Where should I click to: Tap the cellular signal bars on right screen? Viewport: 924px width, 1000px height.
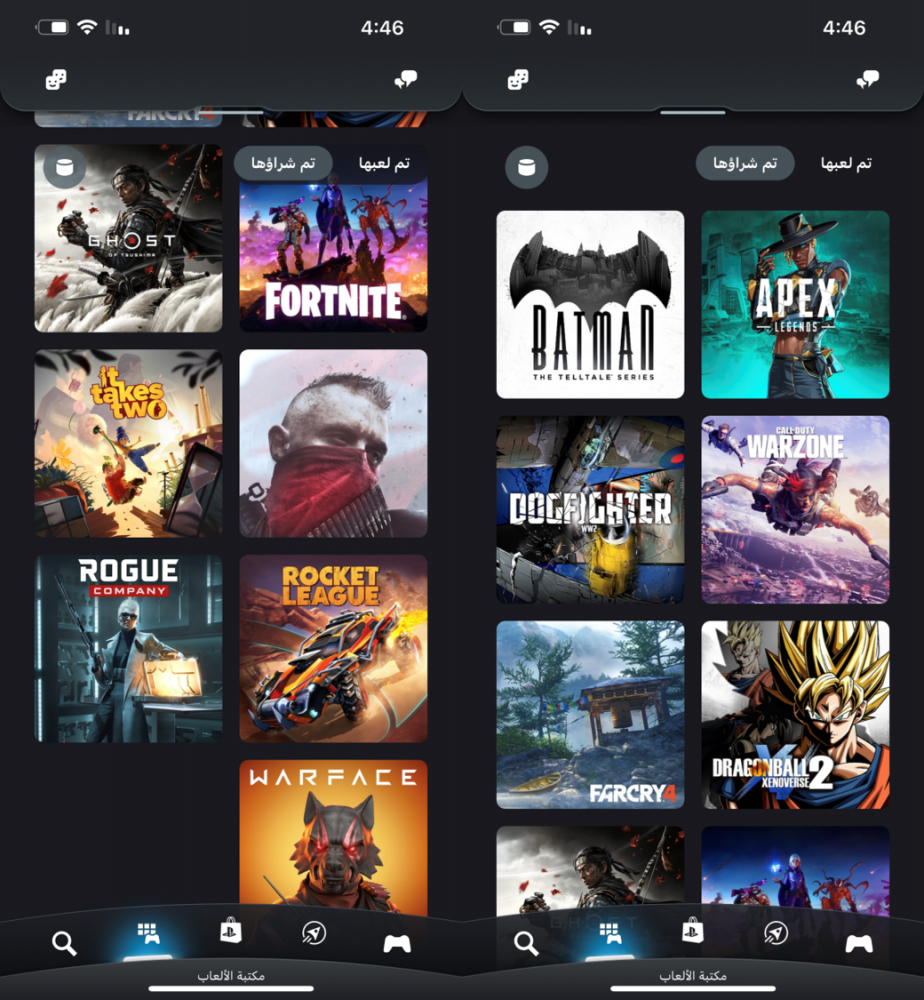[580, 28]
